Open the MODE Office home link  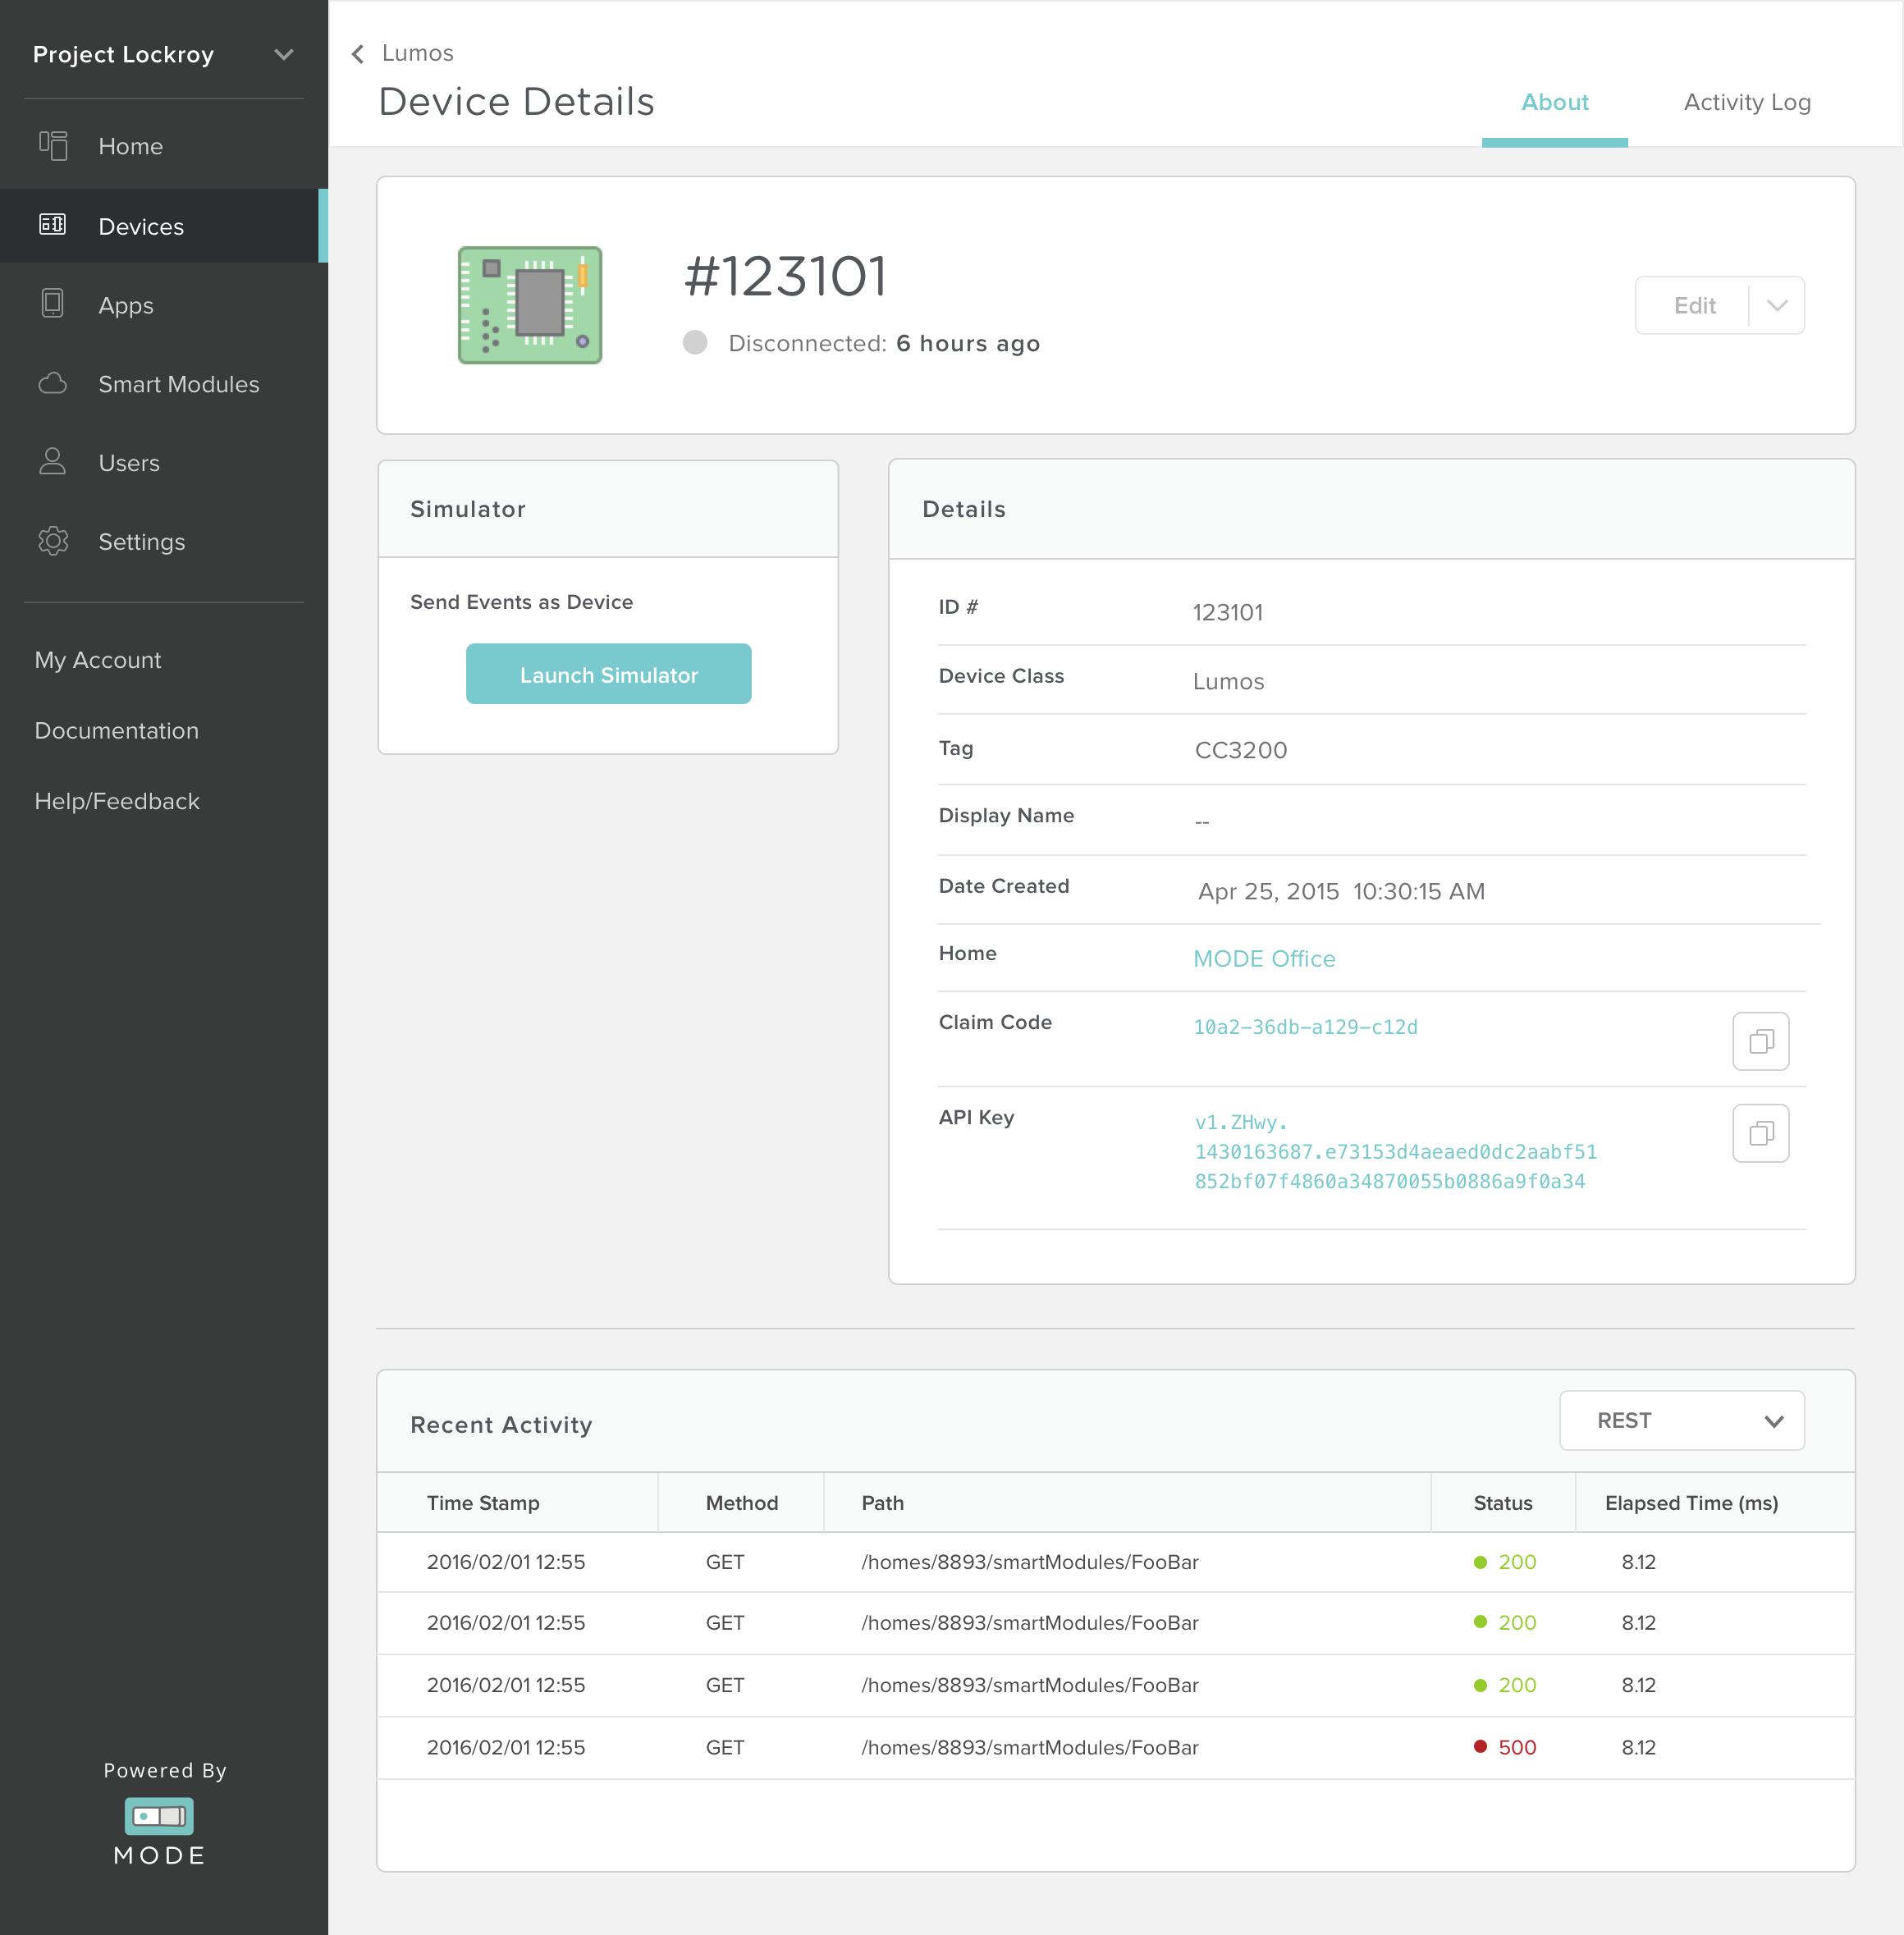[x=1264, y=958]
